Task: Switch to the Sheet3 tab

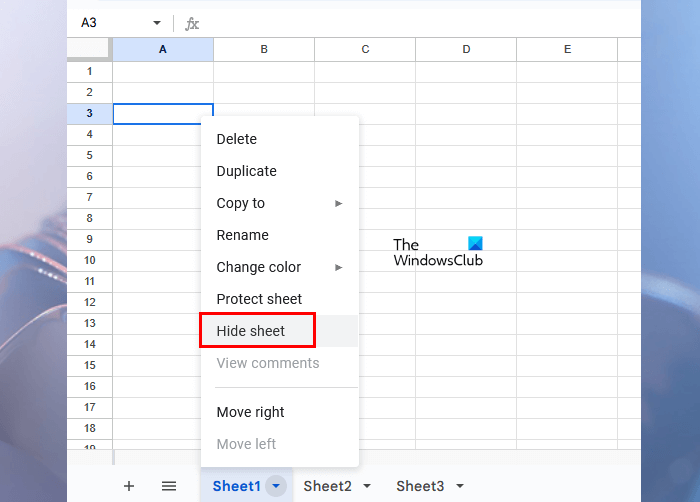Action: 420,486
